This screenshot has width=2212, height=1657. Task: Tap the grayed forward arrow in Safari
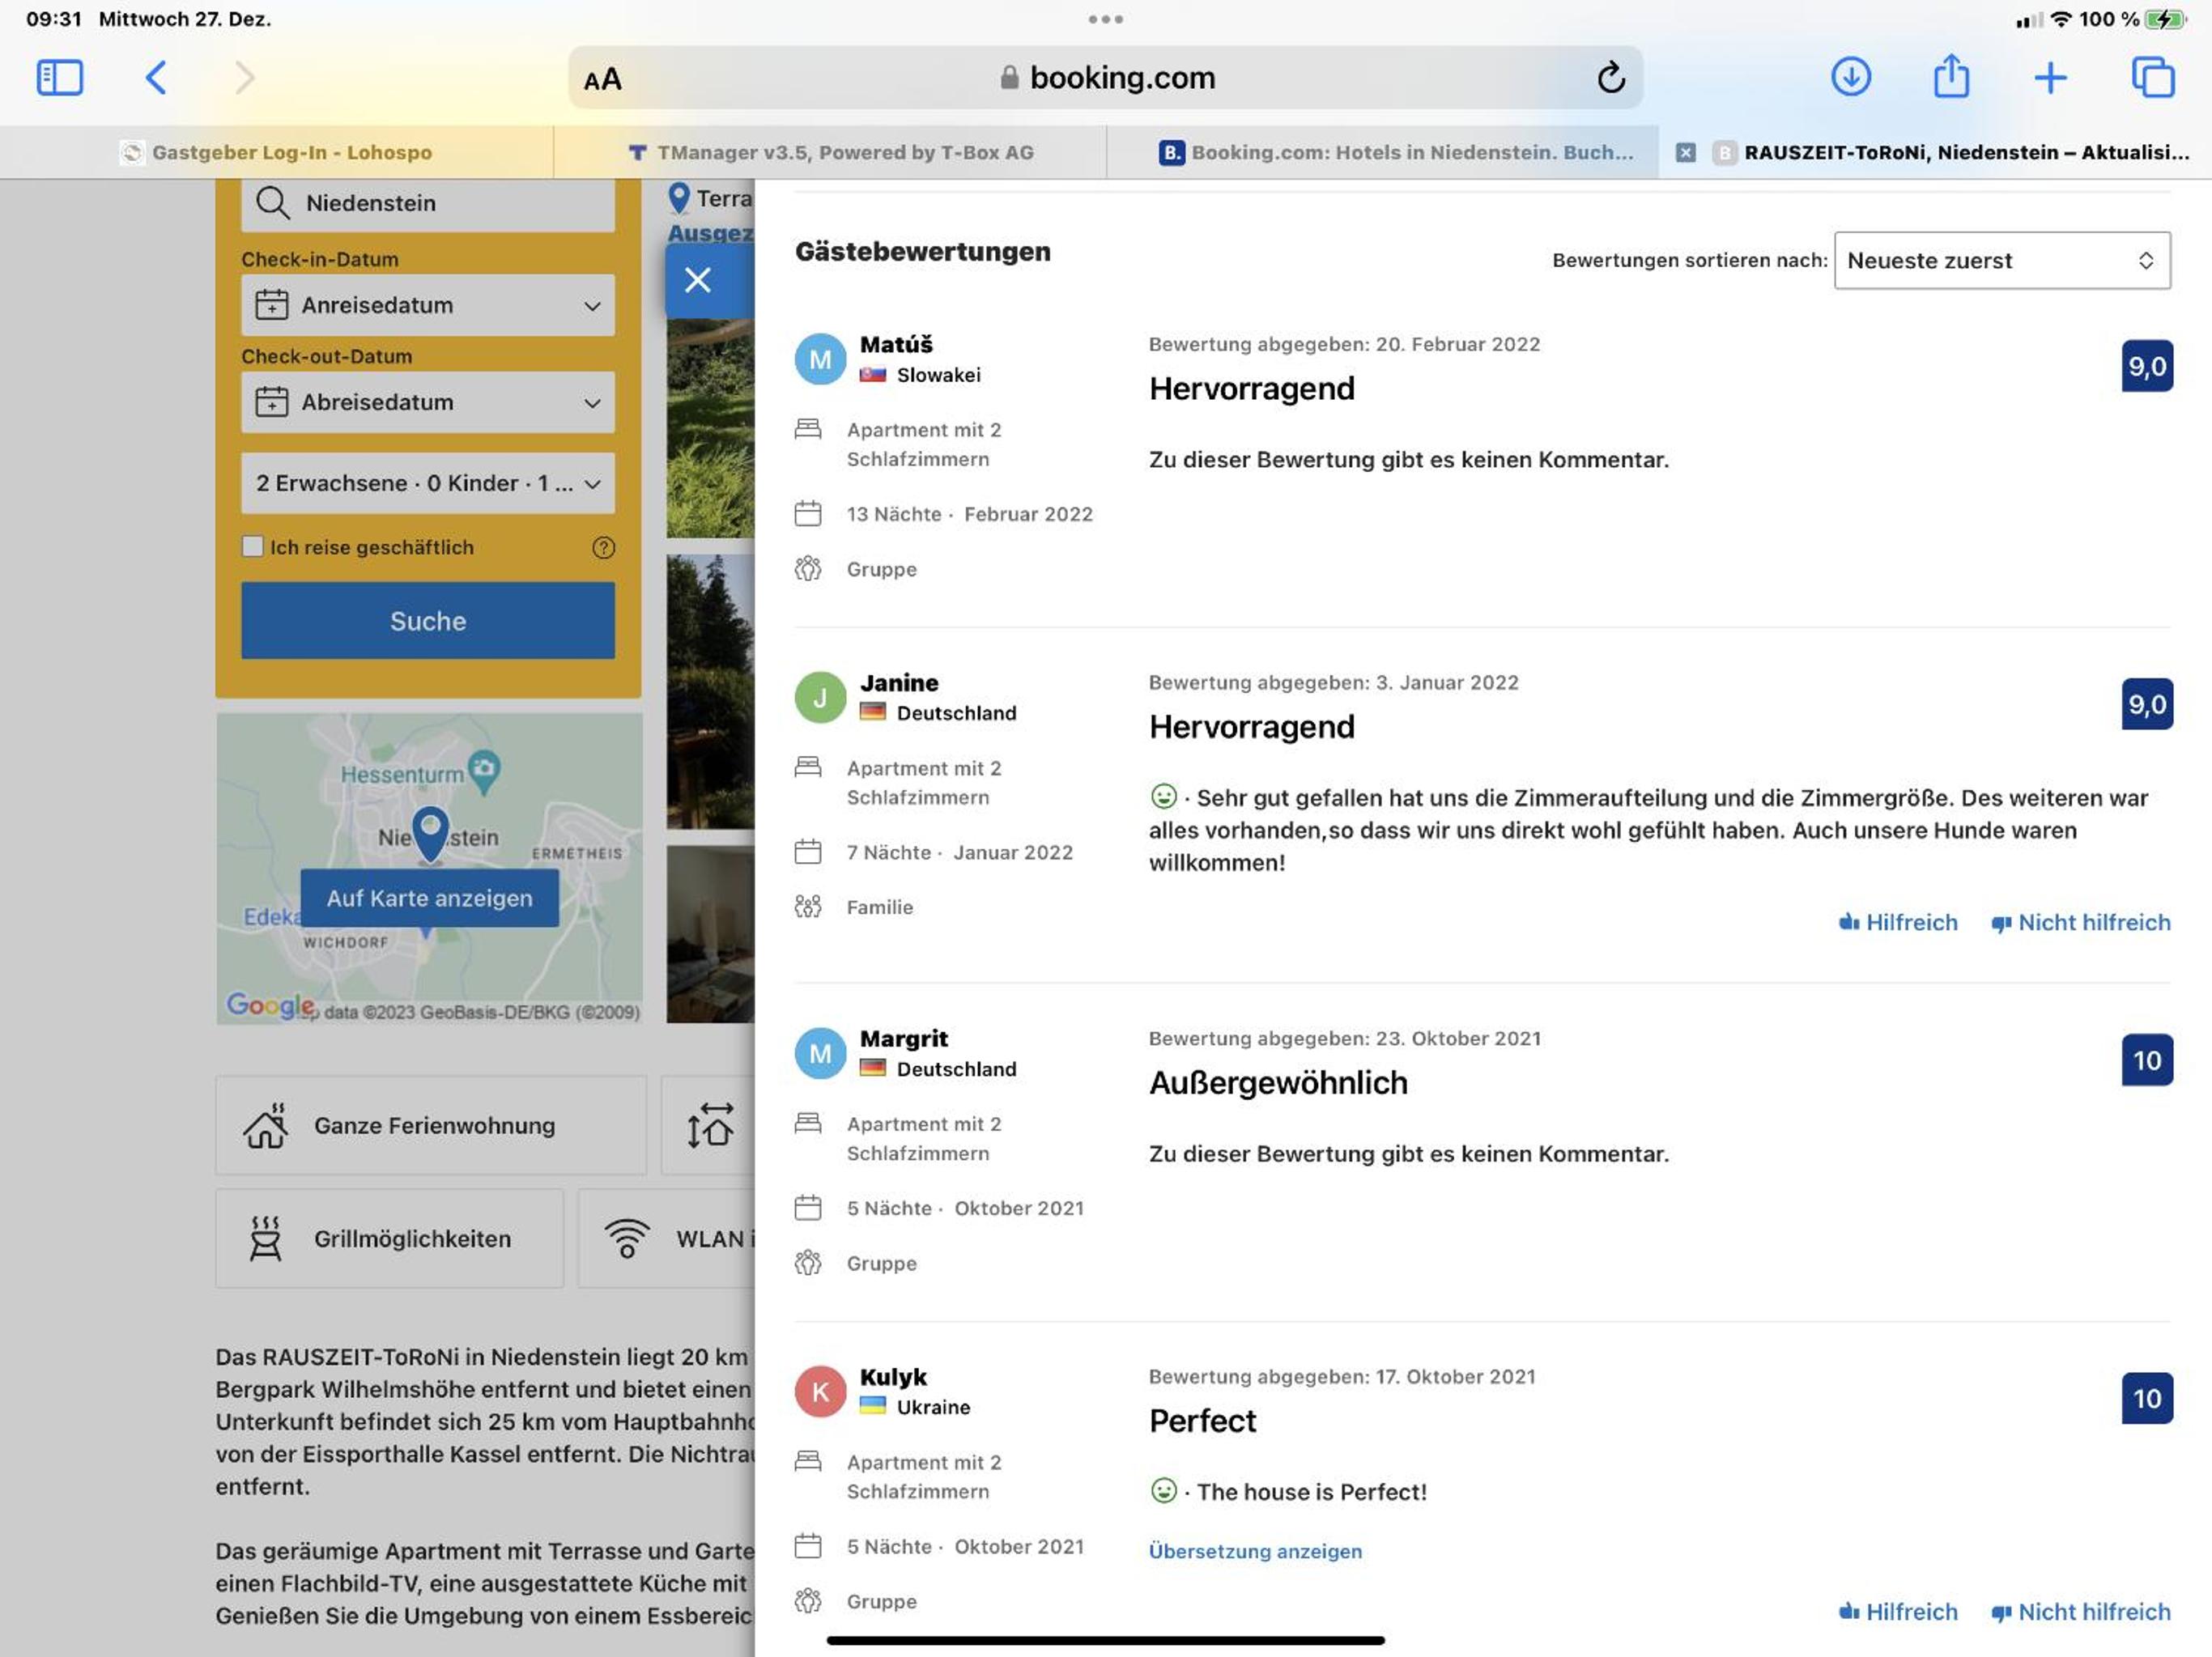pos(244,77)
